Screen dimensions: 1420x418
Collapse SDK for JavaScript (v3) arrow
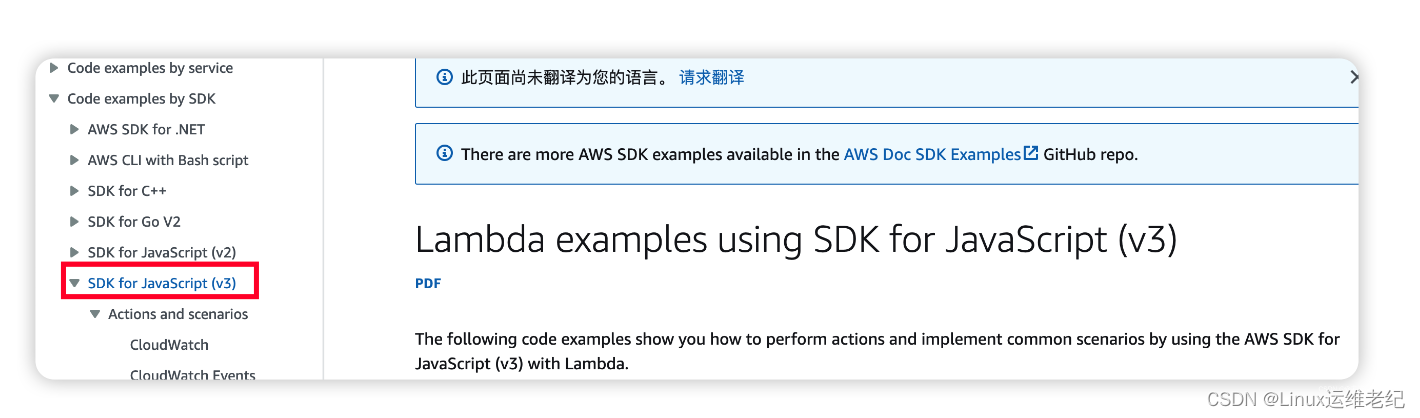(x=75, y=283)
